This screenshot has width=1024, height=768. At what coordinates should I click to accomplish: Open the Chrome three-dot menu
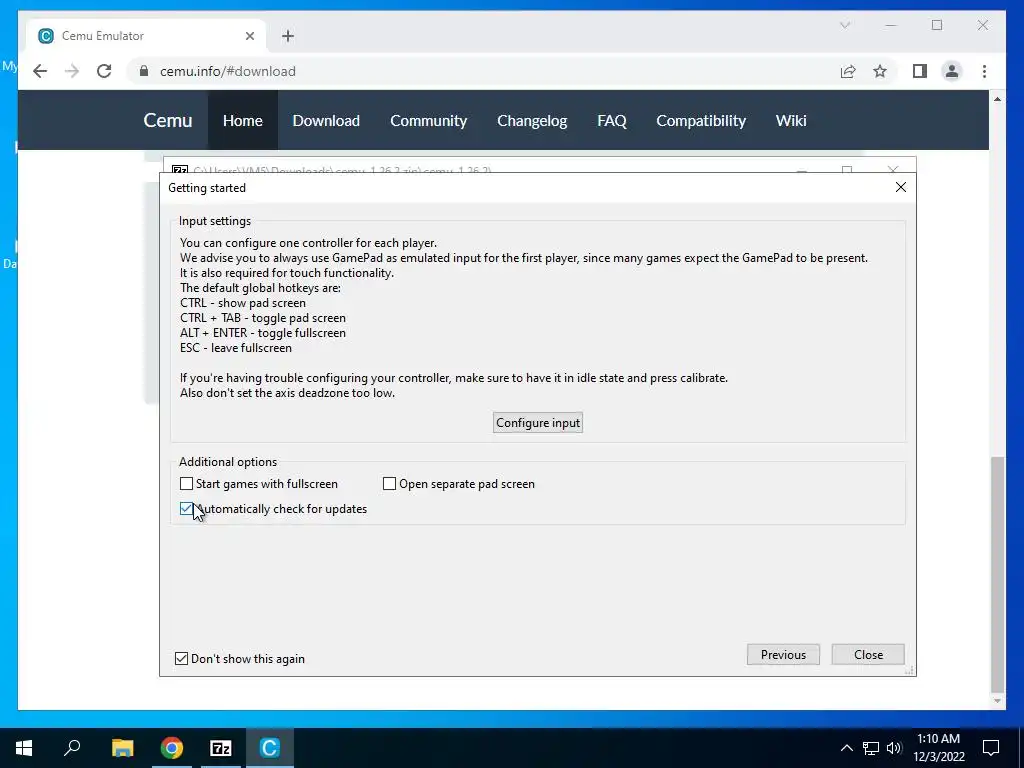pyautogui.click(x=984, y=71)
